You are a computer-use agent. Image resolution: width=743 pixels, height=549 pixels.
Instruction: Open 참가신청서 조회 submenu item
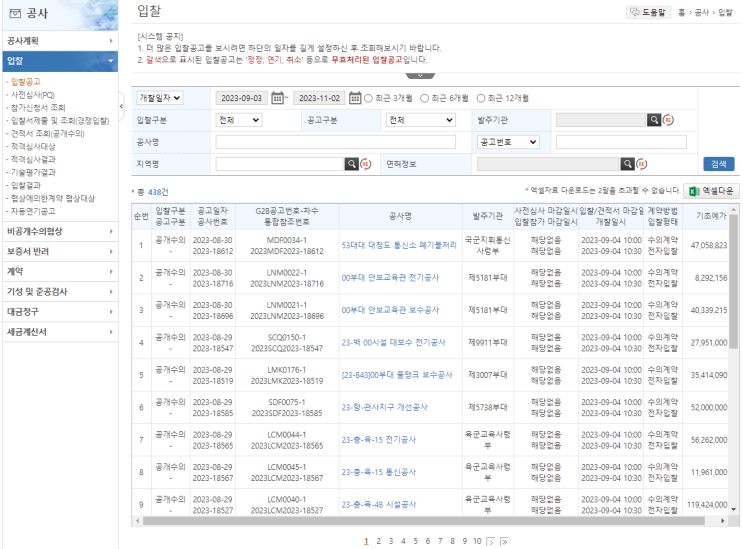coord(38,108)
